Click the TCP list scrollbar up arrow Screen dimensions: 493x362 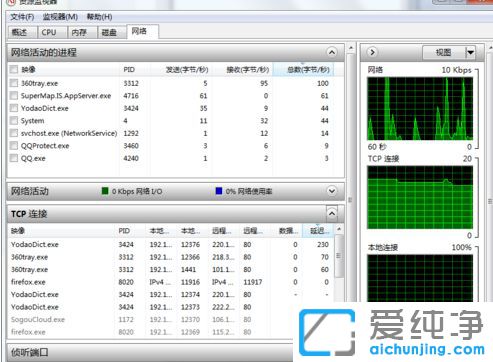[x=339, y=229]
